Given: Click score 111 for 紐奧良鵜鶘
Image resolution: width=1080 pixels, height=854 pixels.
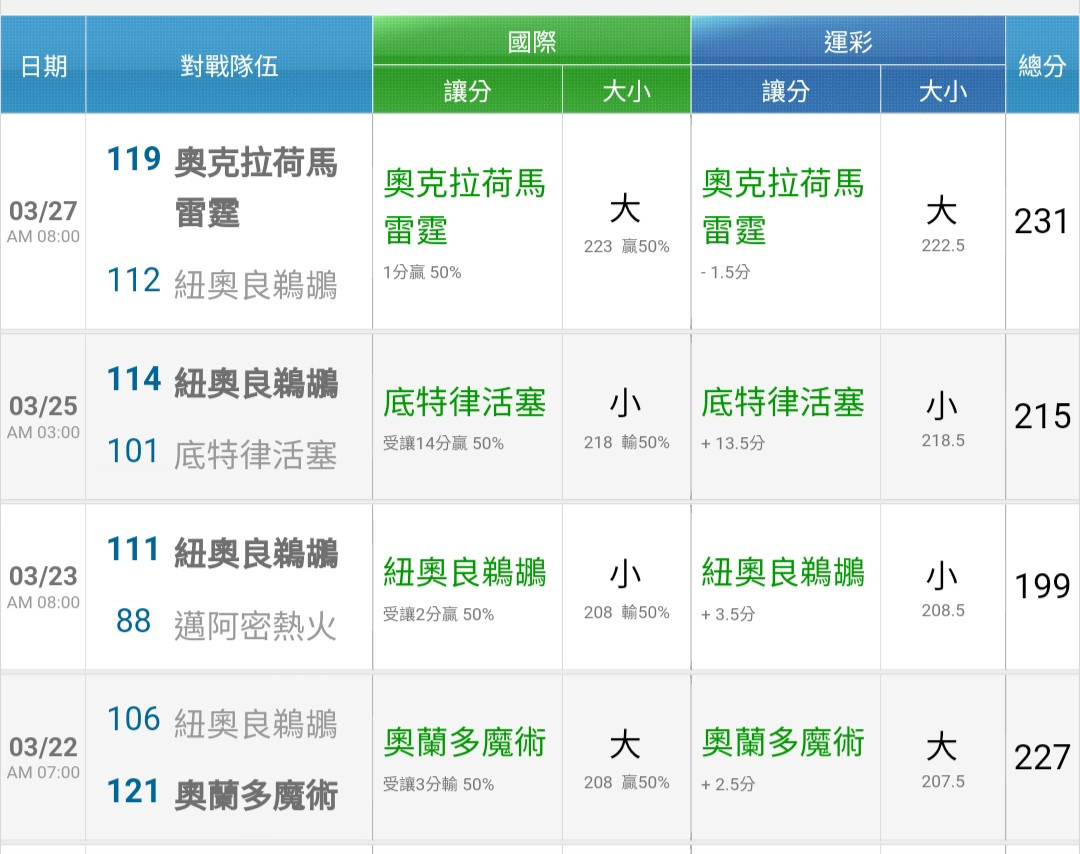Looking at the screenshot, I should point(134,550).
